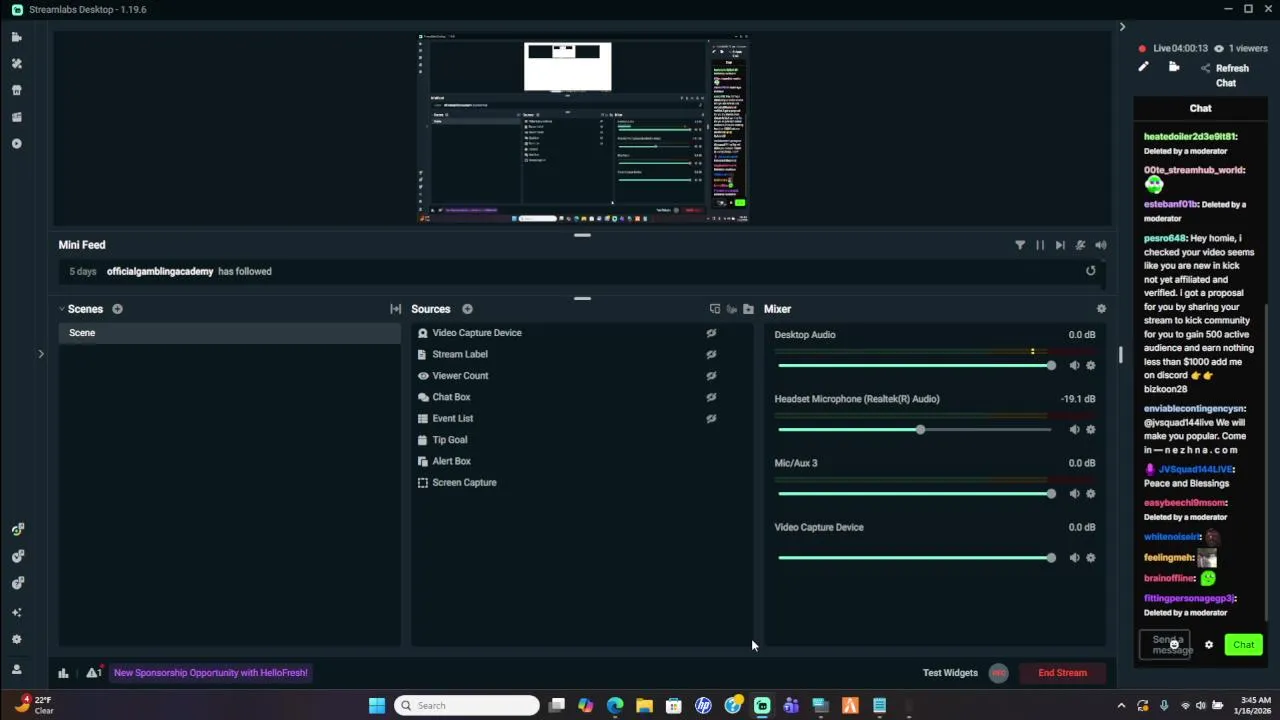Show hidden system tray icons
Screen dimensions: 1280x720
click(x=1121, y=706)
